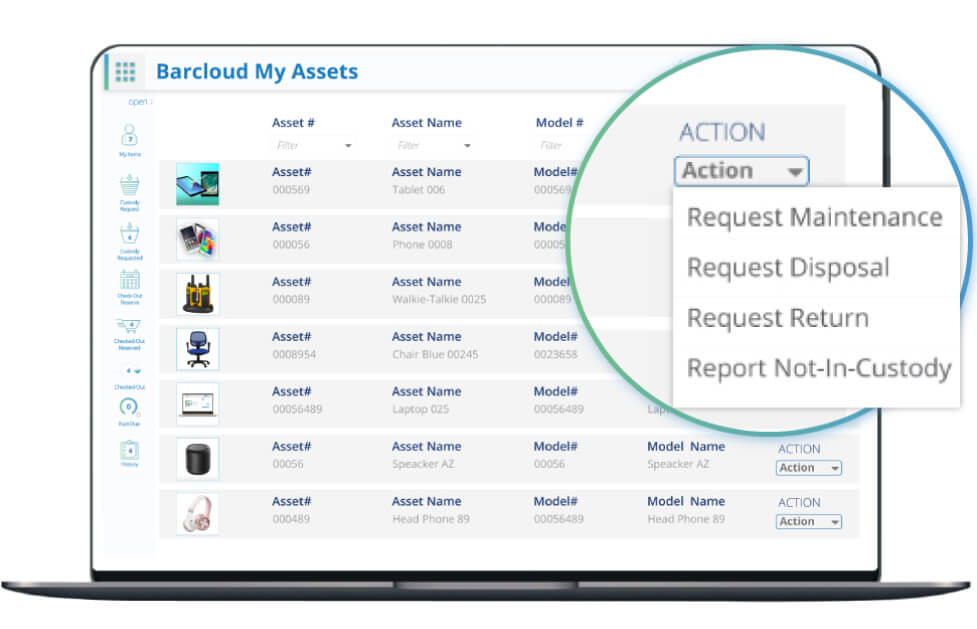Select asset number 0008954

pyautogui.click(x=294, y=354)
